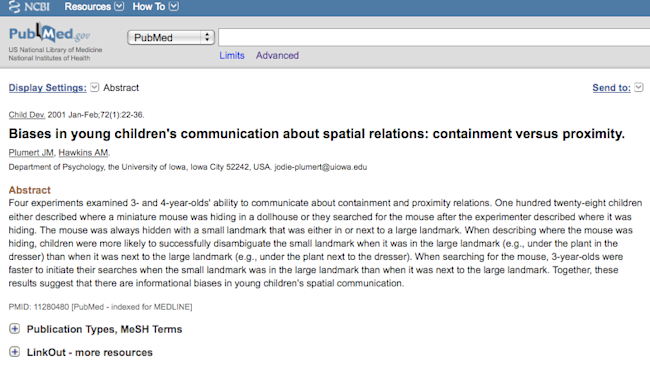Click the Advanced search link
Image resolution: width=650 pixels, height=366 pixels.
[x=277, y=56]
